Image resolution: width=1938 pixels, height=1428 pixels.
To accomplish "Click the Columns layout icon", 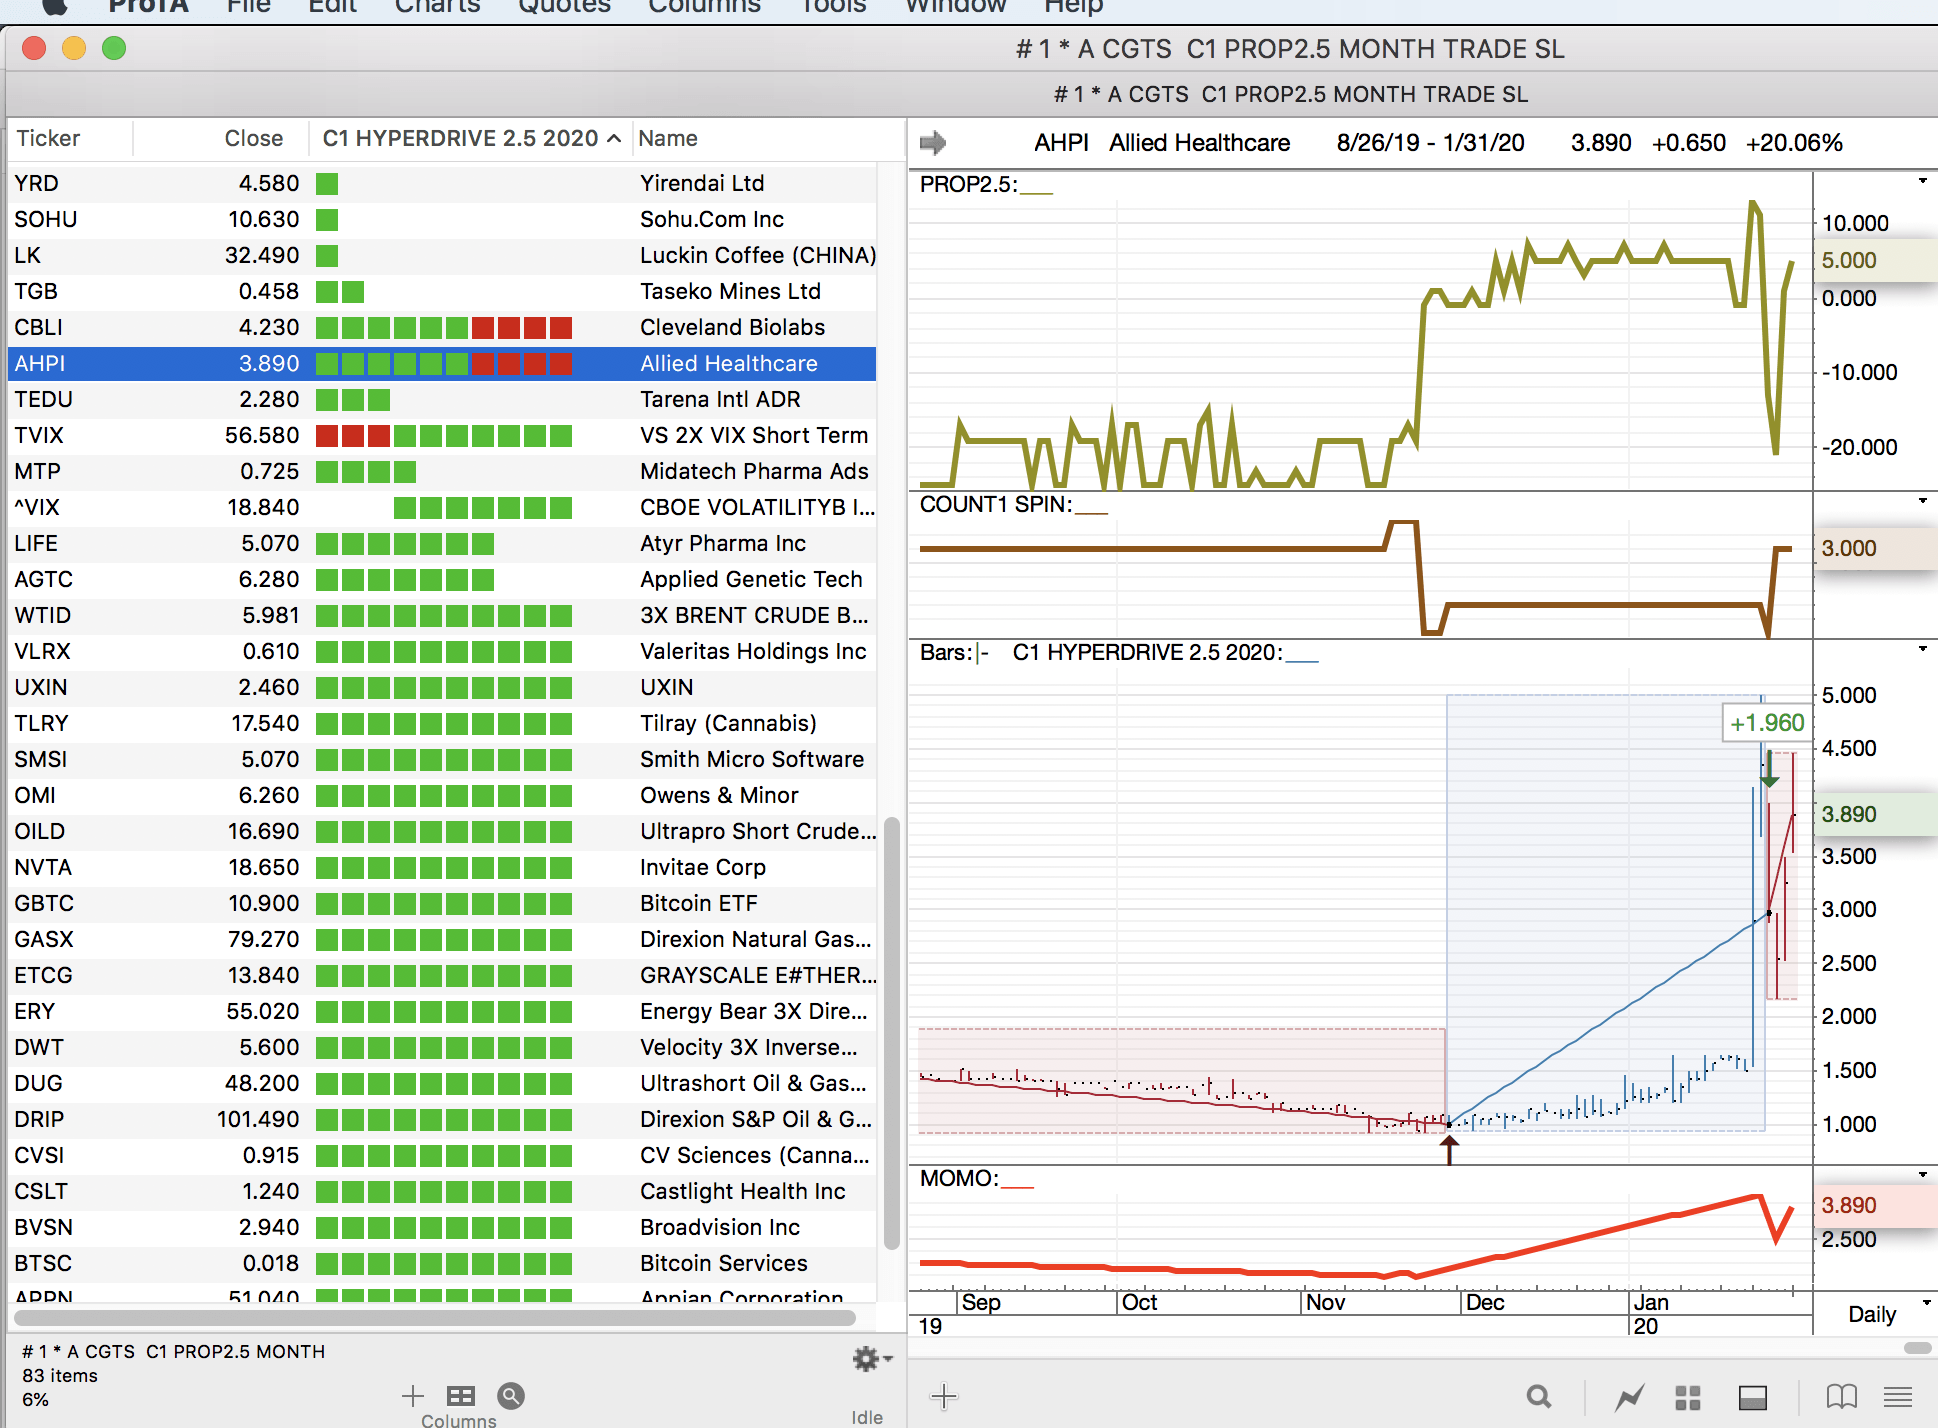I will 461,1396.
